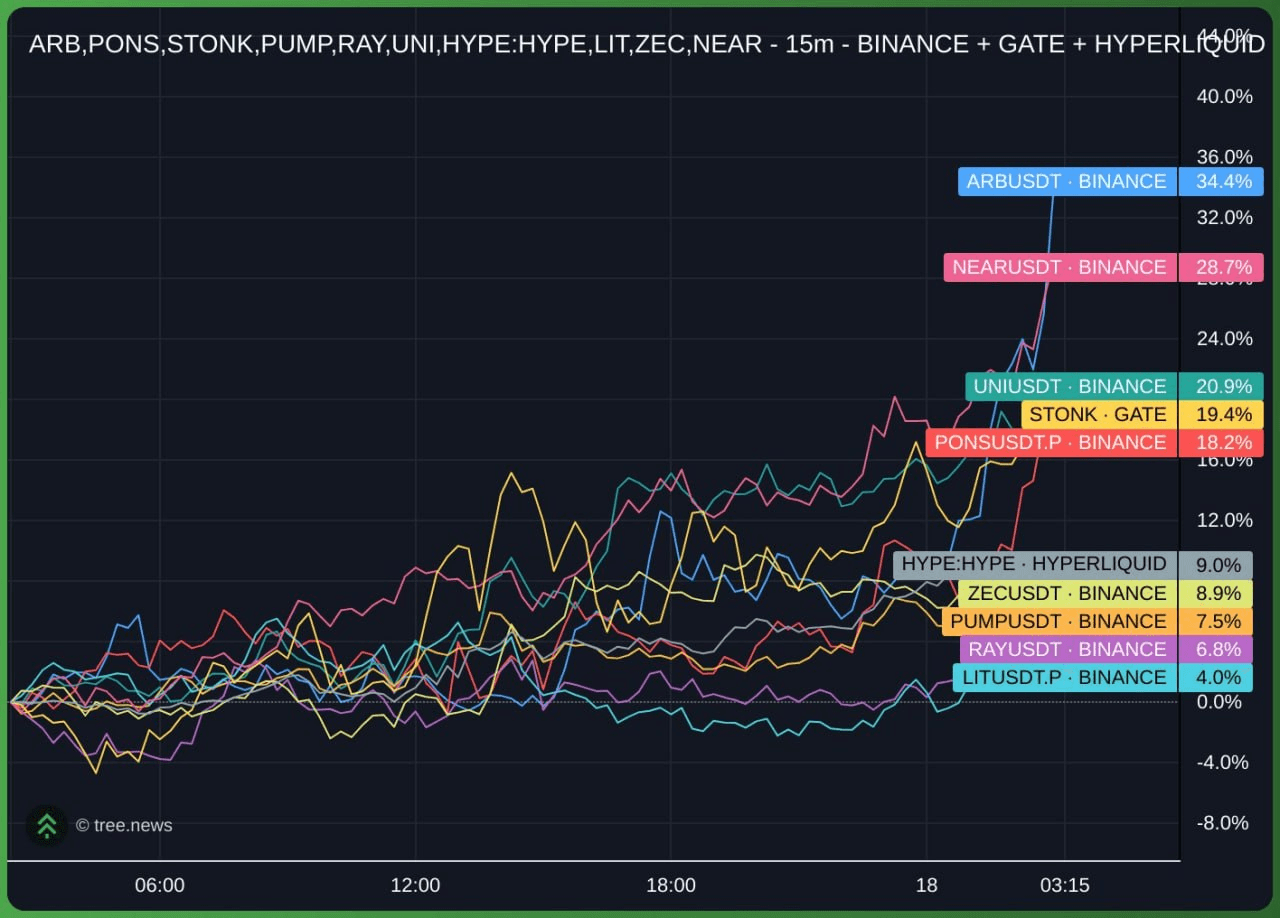Select the 8.9% value tag for ZEC

[1217, 593]
